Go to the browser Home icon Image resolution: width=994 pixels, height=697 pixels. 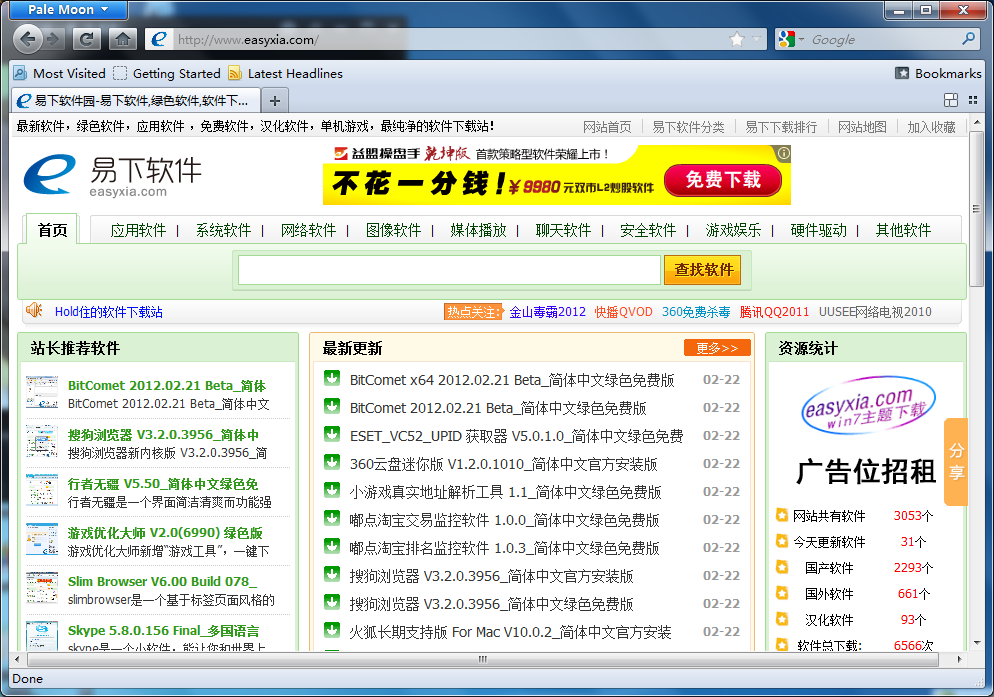[x=122, y=39]
